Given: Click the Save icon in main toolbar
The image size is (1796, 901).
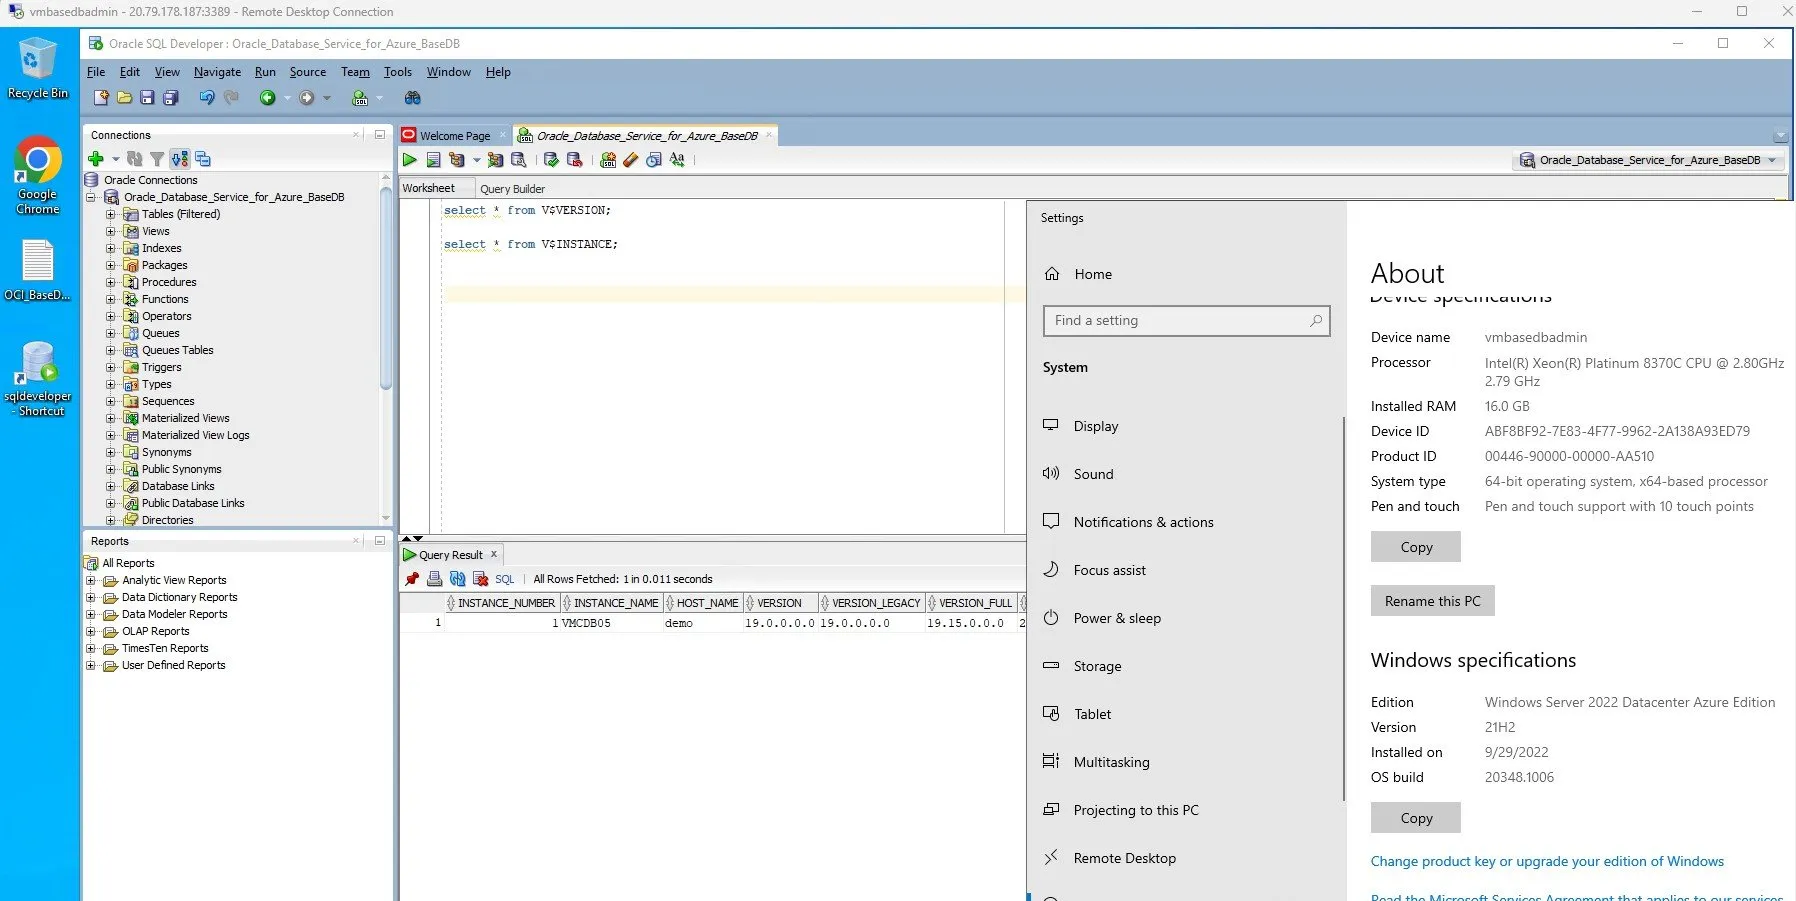Looking at the screenshot, I should 147,98.
